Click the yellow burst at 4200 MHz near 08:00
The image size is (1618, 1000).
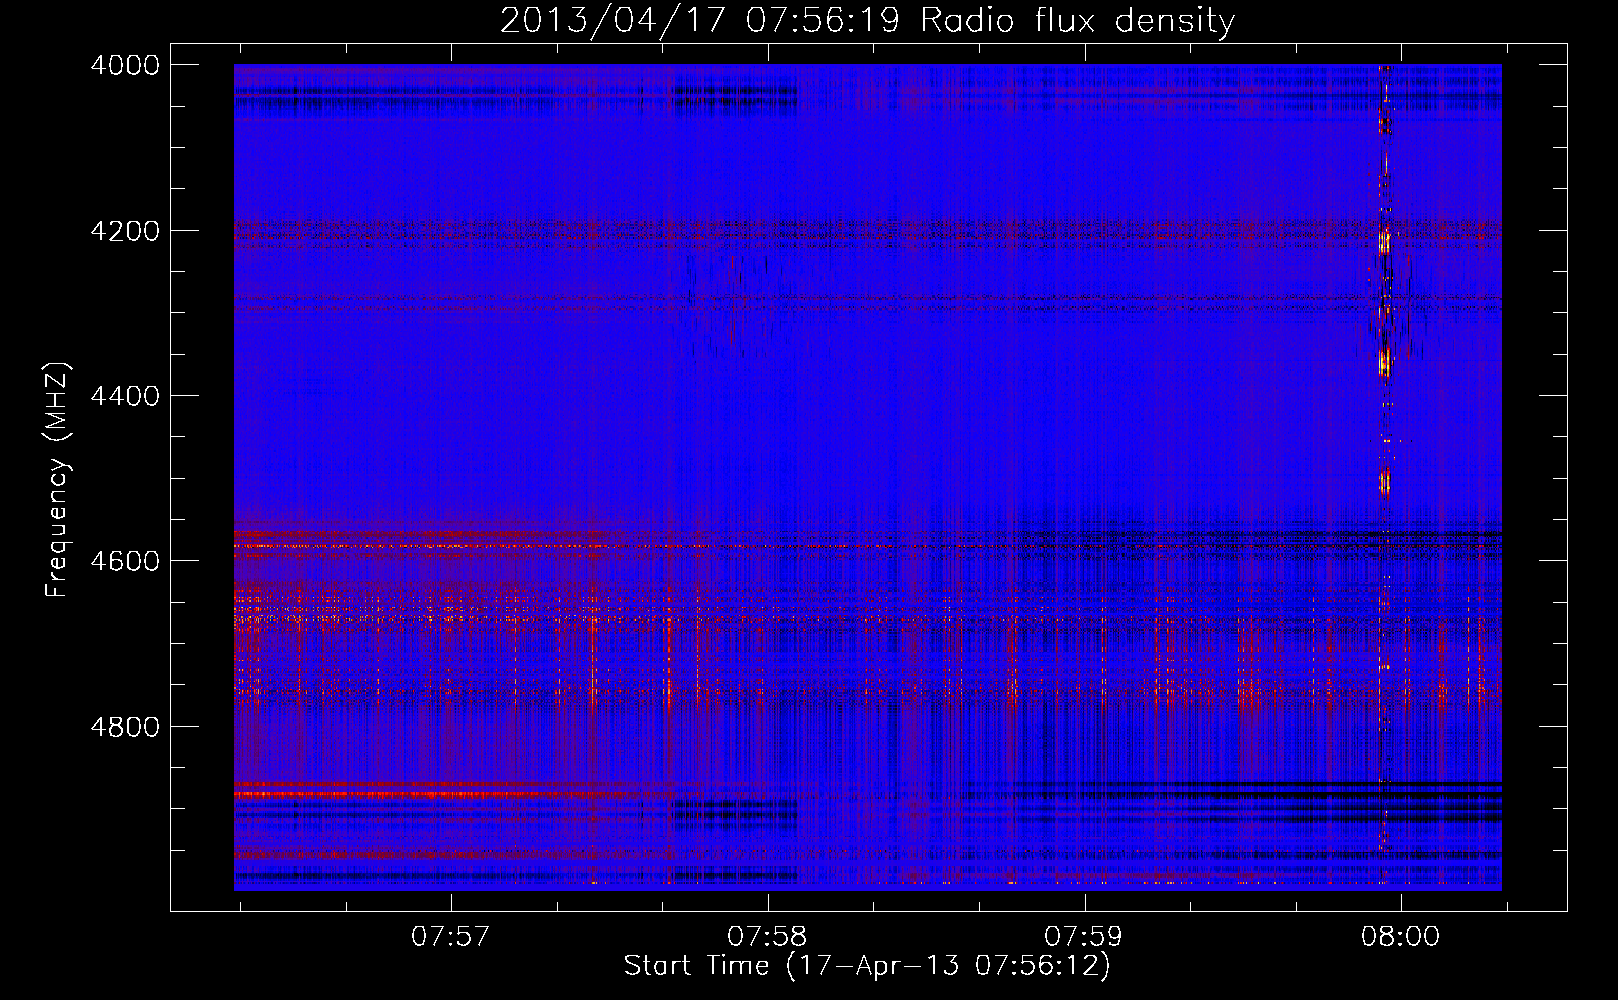(x=1385, y=242)
